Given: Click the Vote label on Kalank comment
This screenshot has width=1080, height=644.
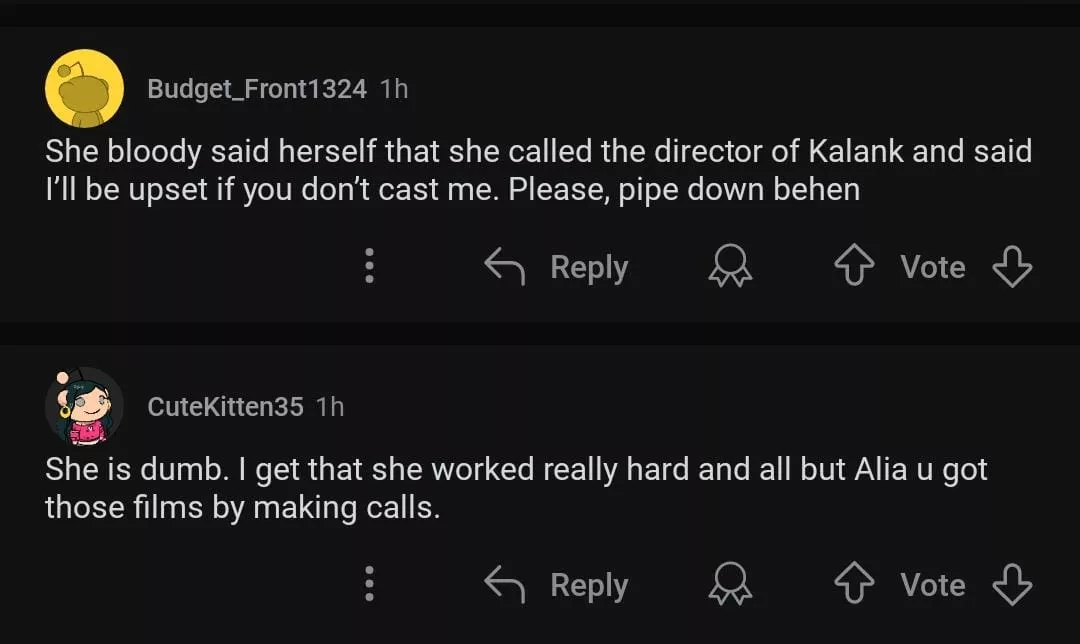Looking at the screenshot, I should (x=932, y=267).
